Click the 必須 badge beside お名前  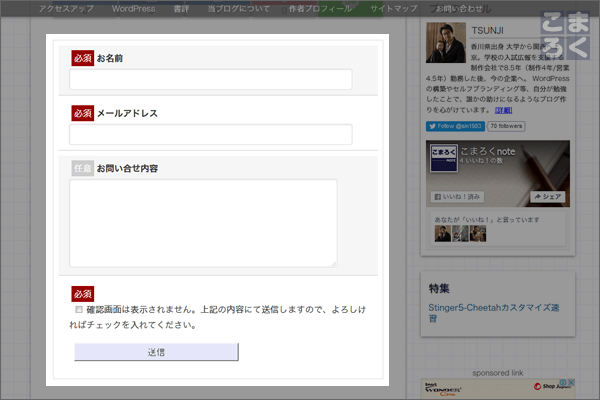point(83,58)
